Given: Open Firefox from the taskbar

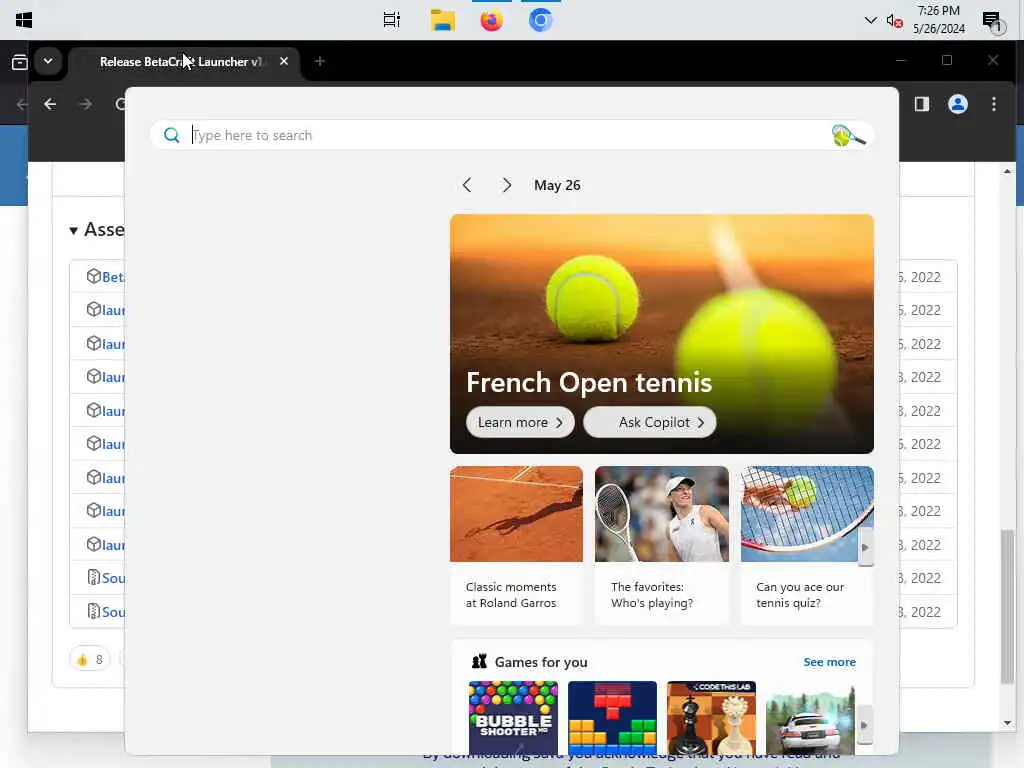Looking at the screenshot, I should click(x=491, y=20).
